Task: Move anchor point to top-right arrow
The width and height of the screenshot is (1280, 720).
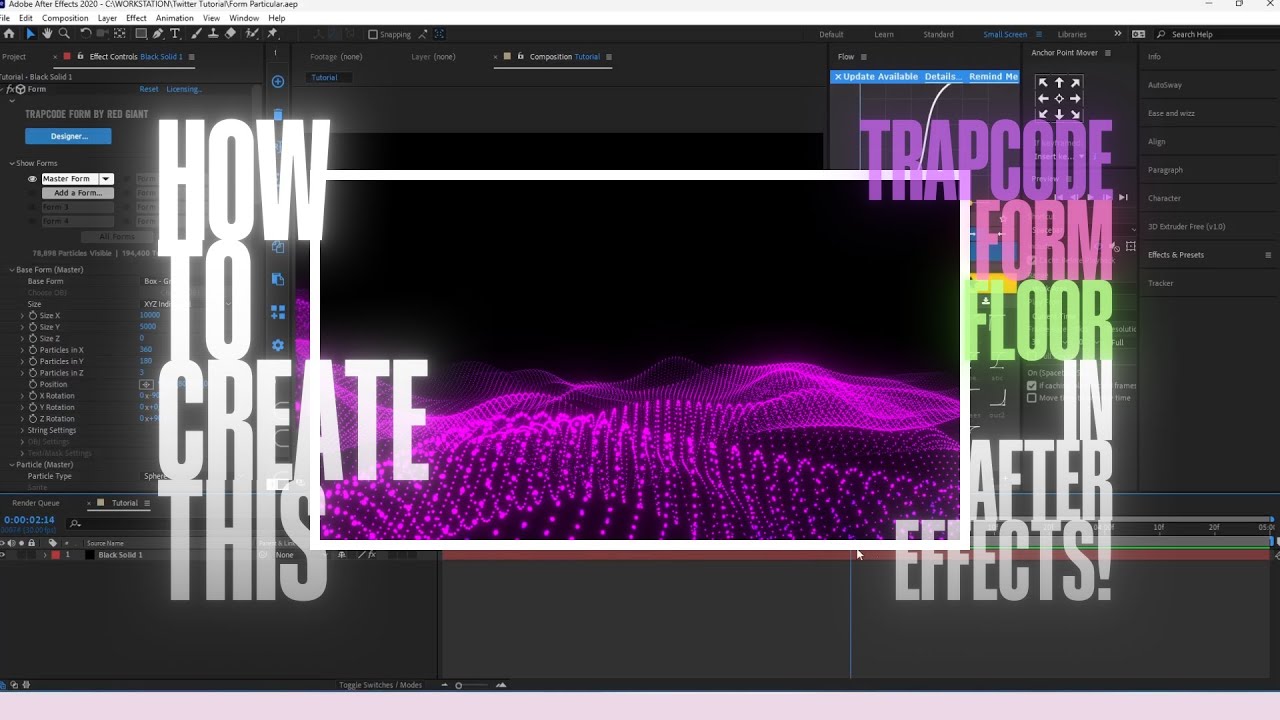Action: (x=1075, y=83)
